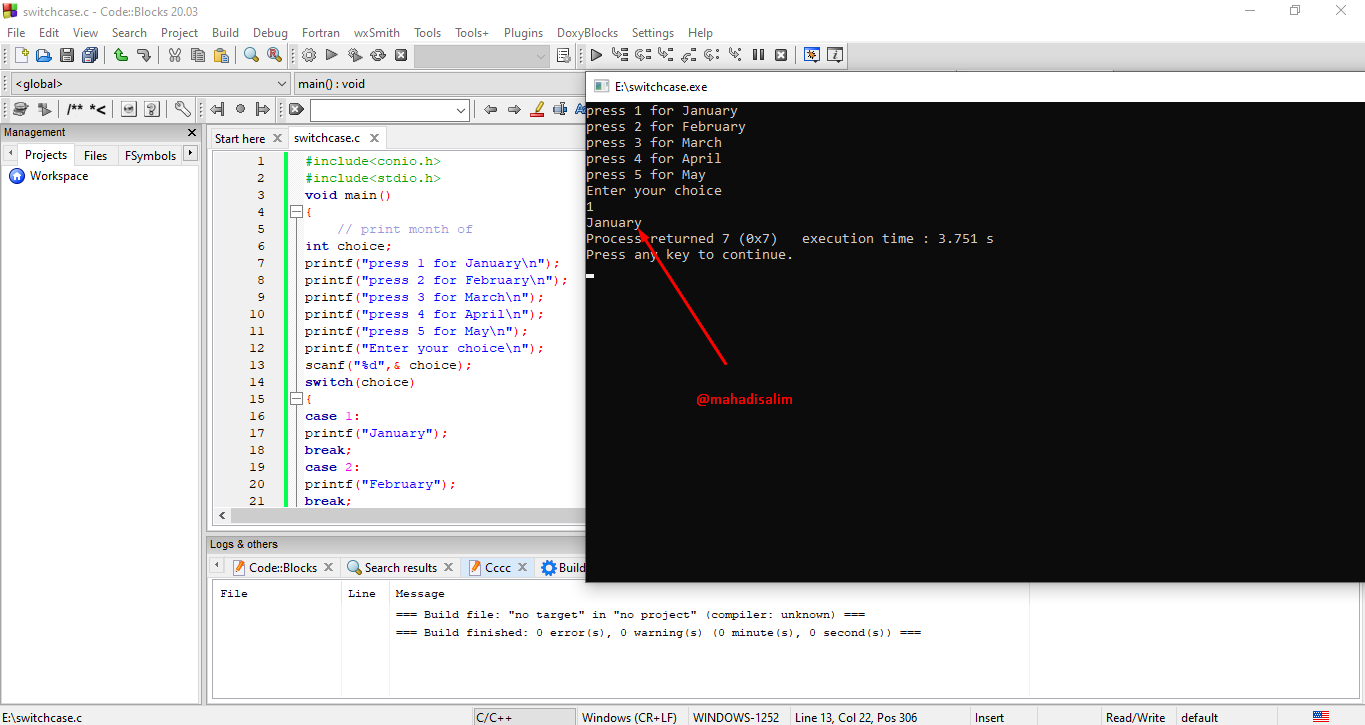Insert a Doxygen block comment (/**)
Screen dimensions: 1365x725
pyautogui.click(x=75, y=110)
